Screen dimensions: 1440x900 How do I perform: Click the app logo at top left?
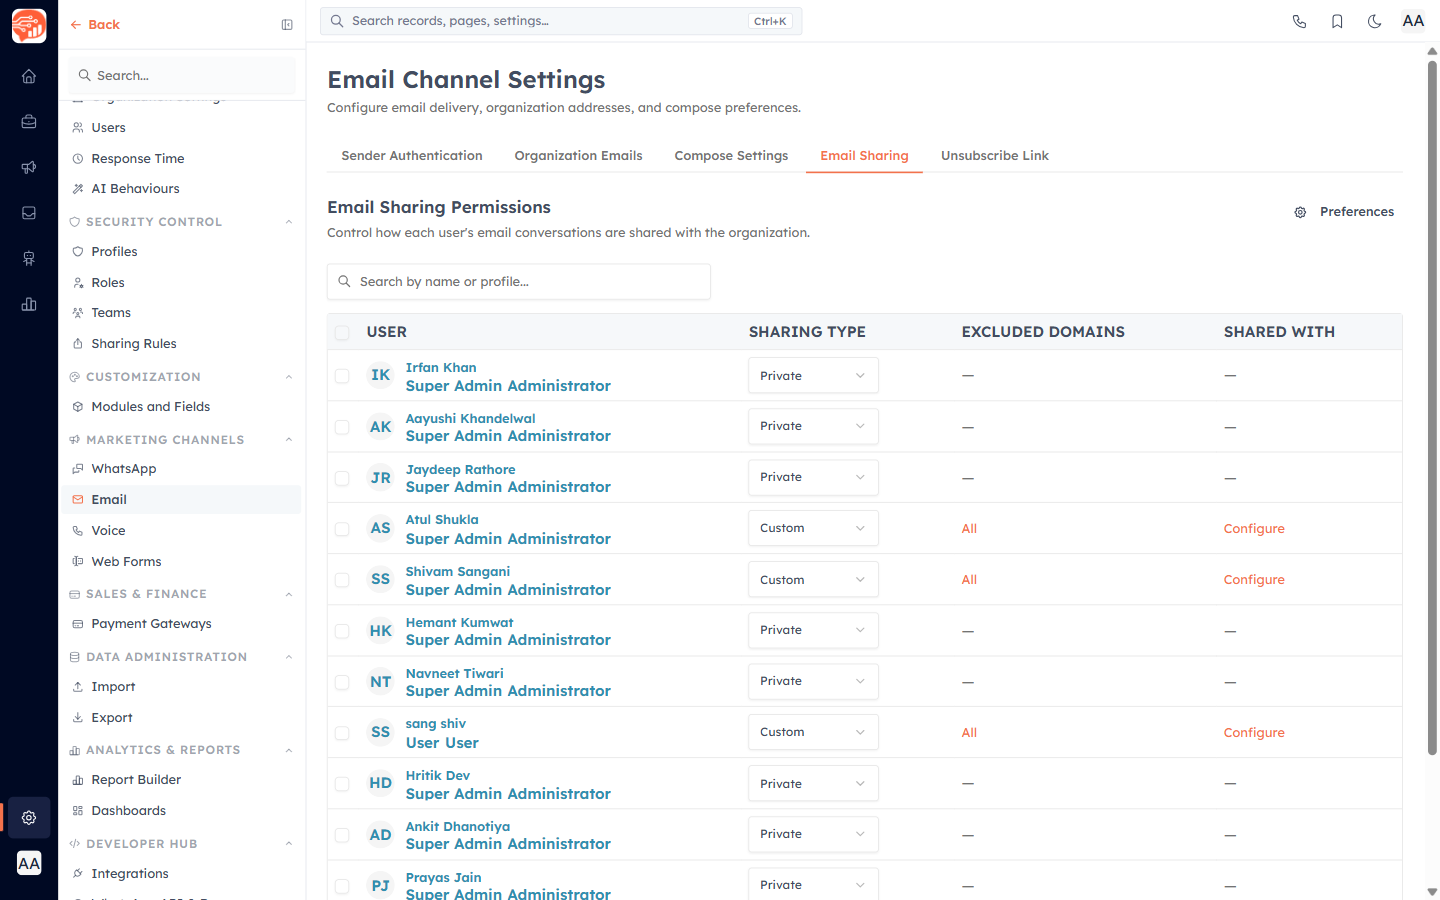[x=29, y=25]
